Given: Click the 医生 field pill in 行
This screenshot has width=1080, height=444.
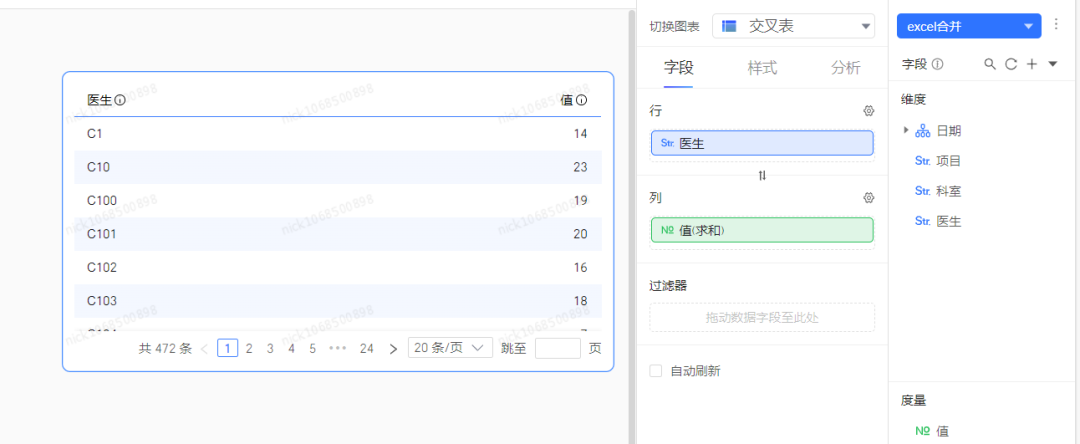Looking at the screenshot, I should (x=762, y=143).
